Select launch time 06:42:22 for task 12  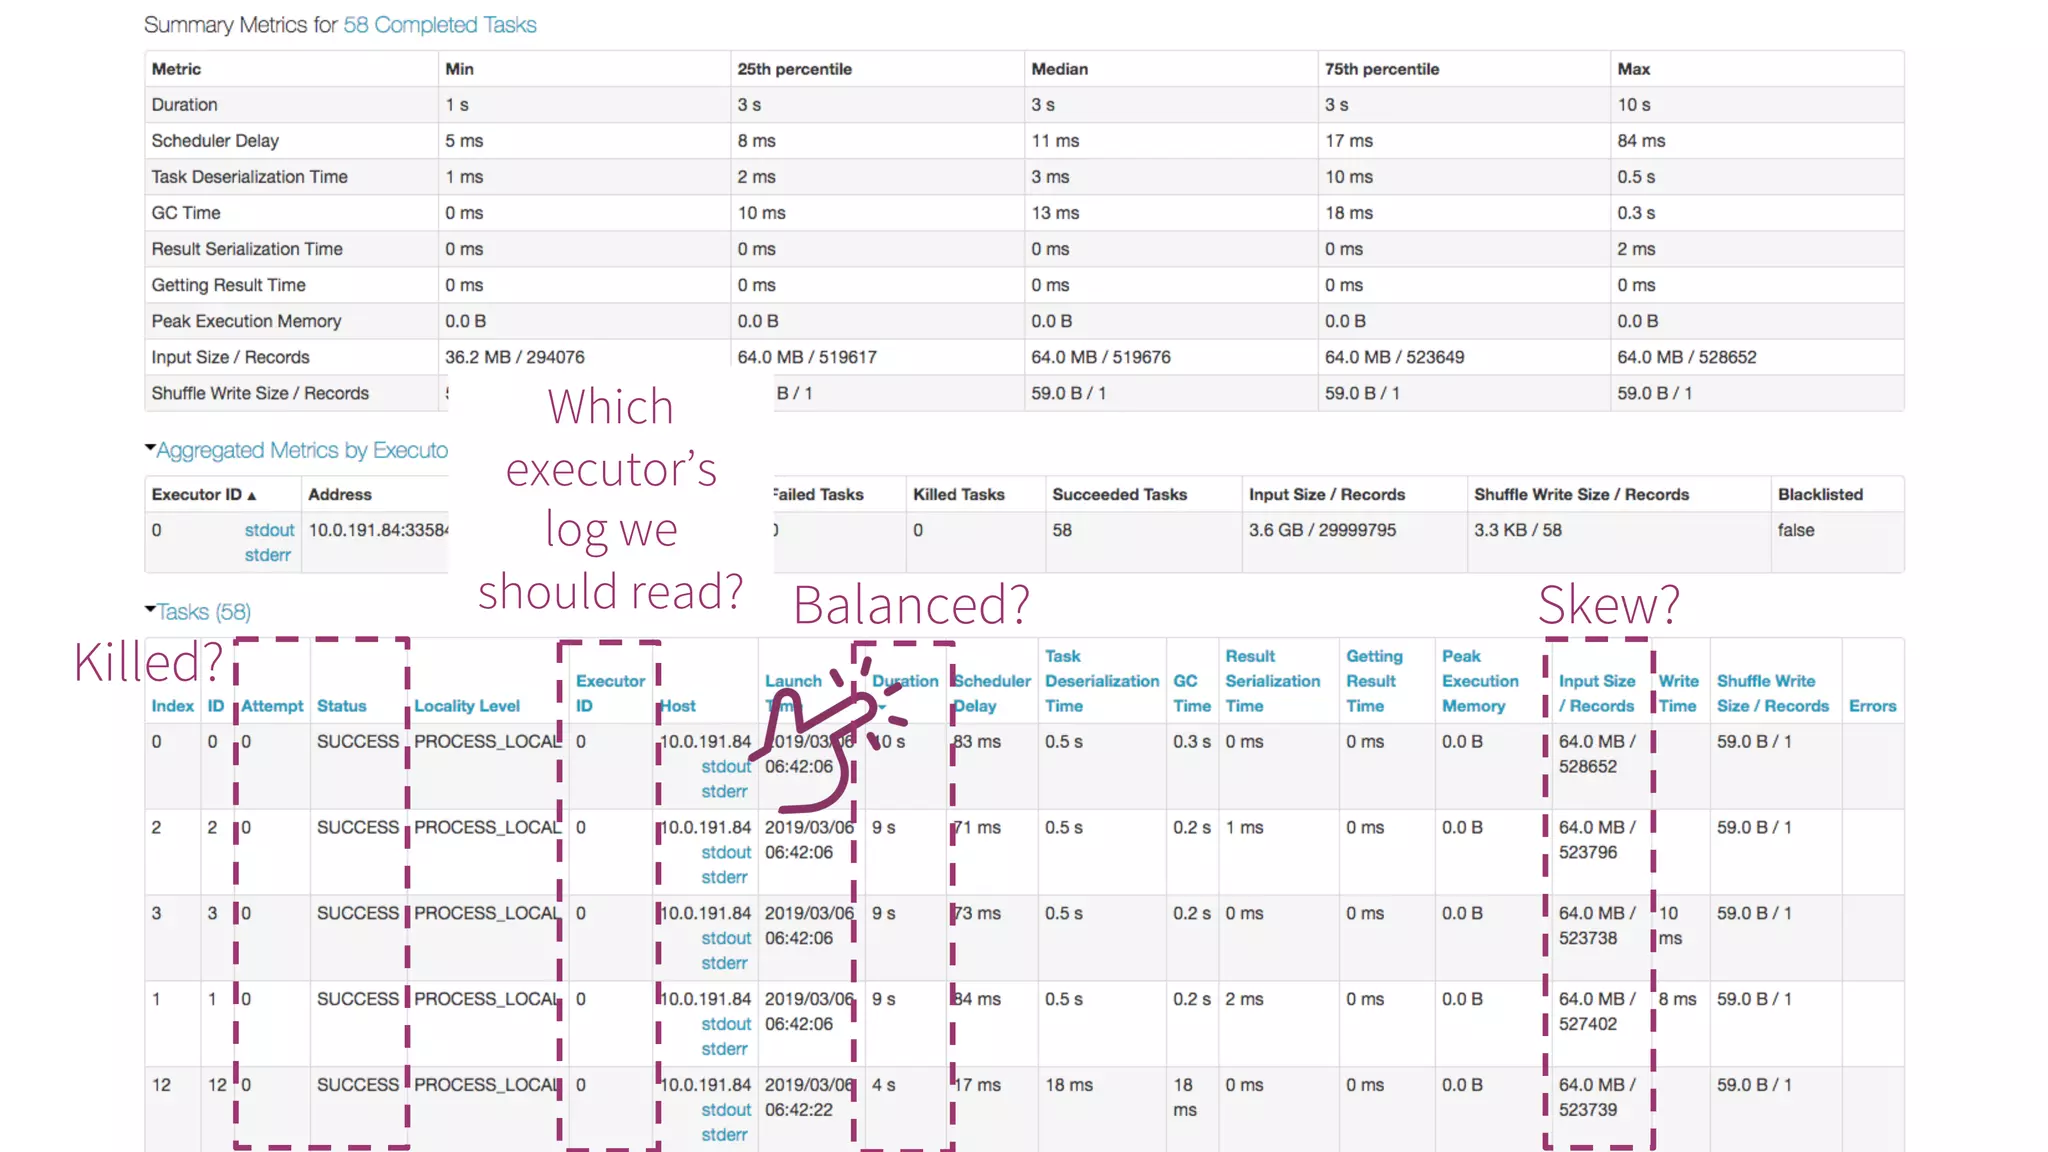coord(798,1110)
